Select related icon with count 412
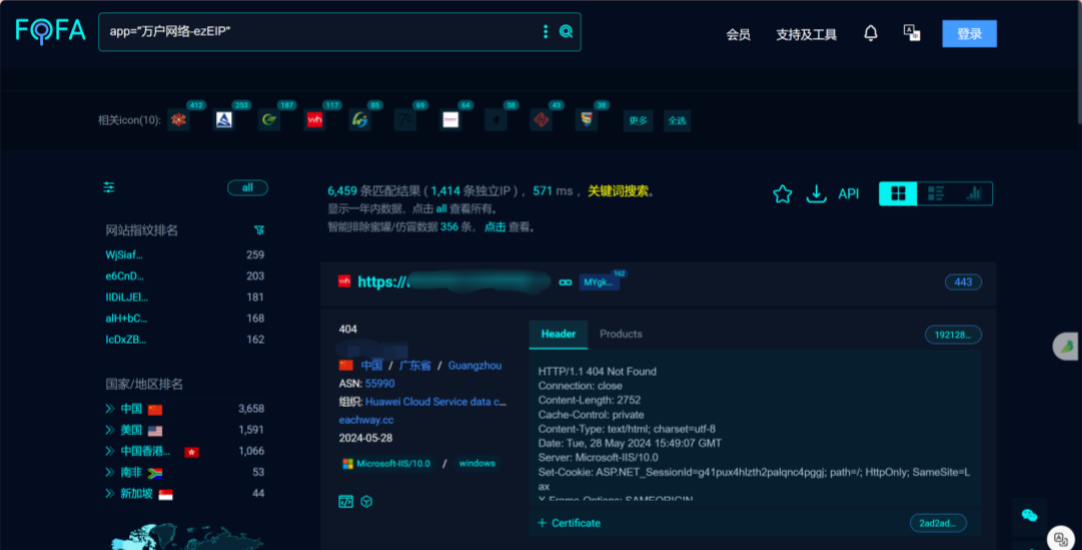The image size is (1082, 550). (x=179, y=120)
